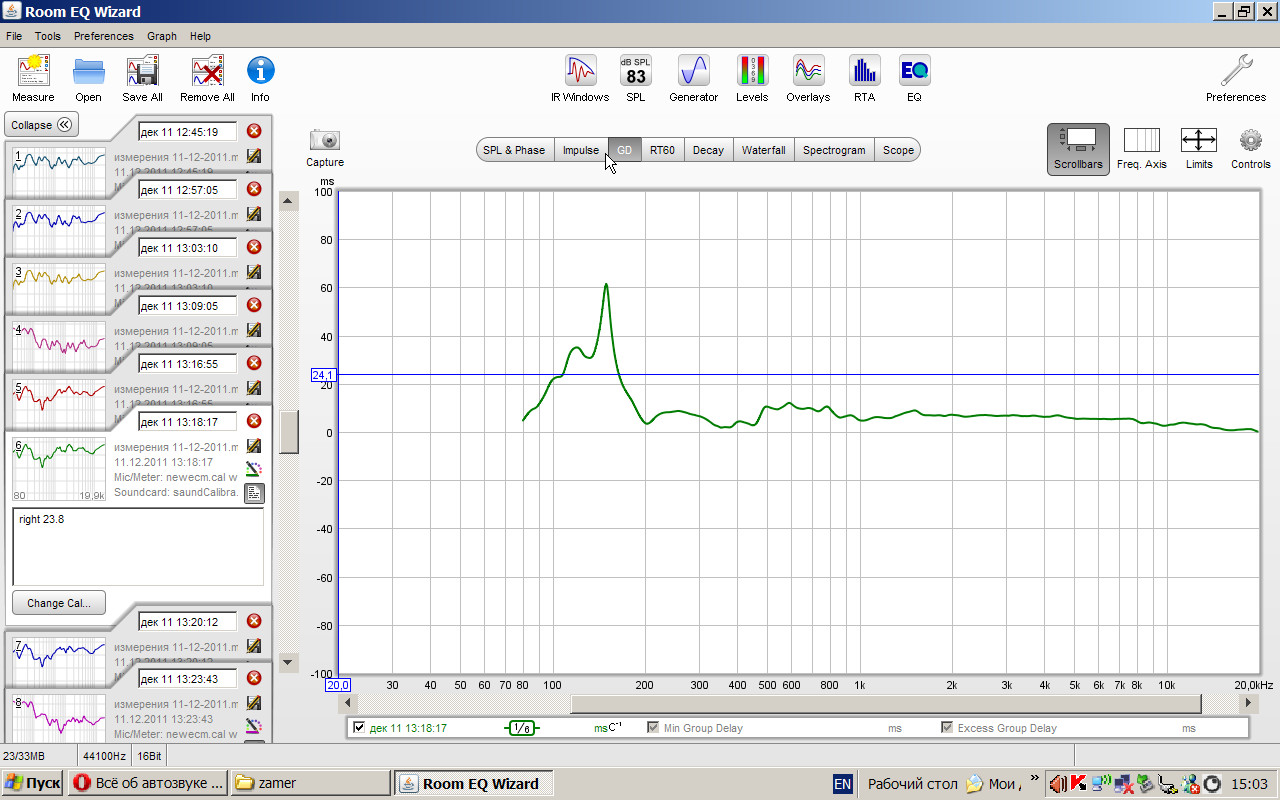Screen dimensions: 1280x800
Task: Toggle the Min Group Delay checkbox
Action: (653, 728)
